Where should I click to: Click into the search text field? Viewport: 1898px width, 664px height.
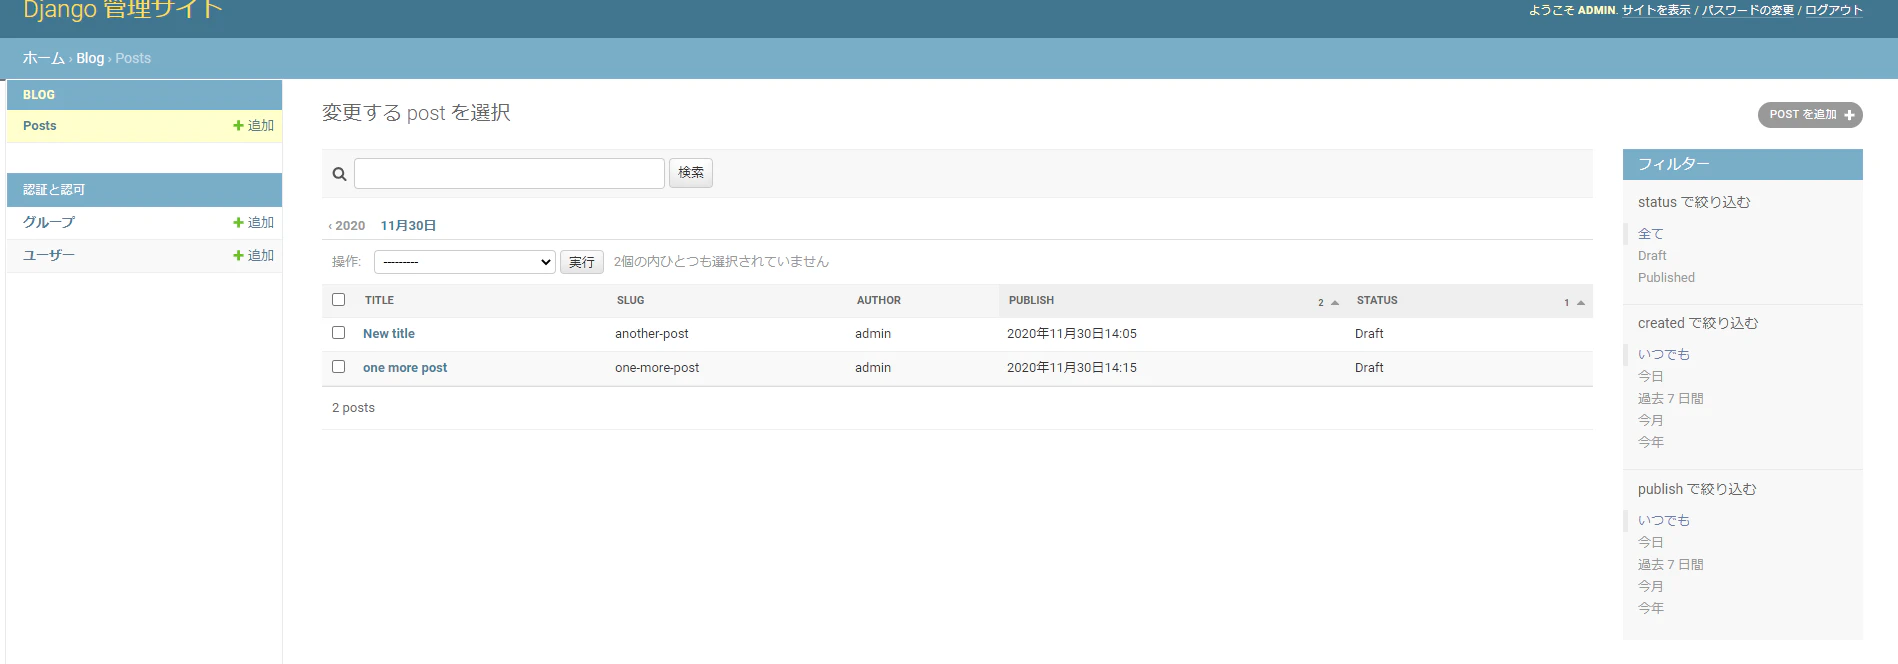pyautogui.click(x=509, y=173)
